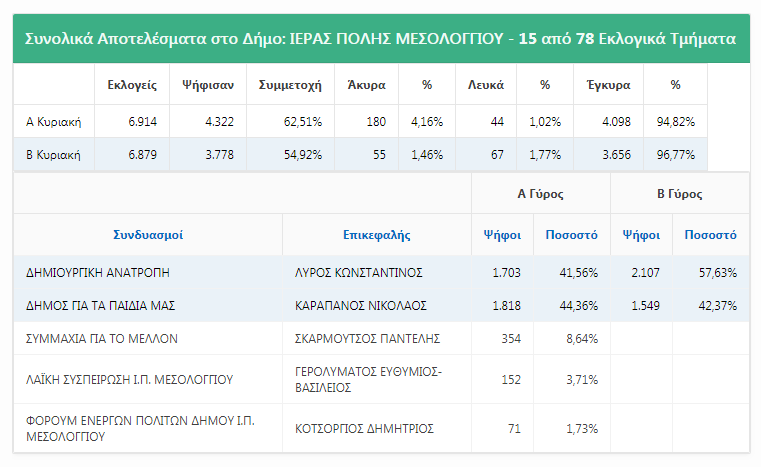The width and height of the screenshot is (761, 467).
Task: Click the name ΛΥΡΟΣ ΚΩΝΣΤΑΝΤΙΝΟΣ
Action: (359, 272)
